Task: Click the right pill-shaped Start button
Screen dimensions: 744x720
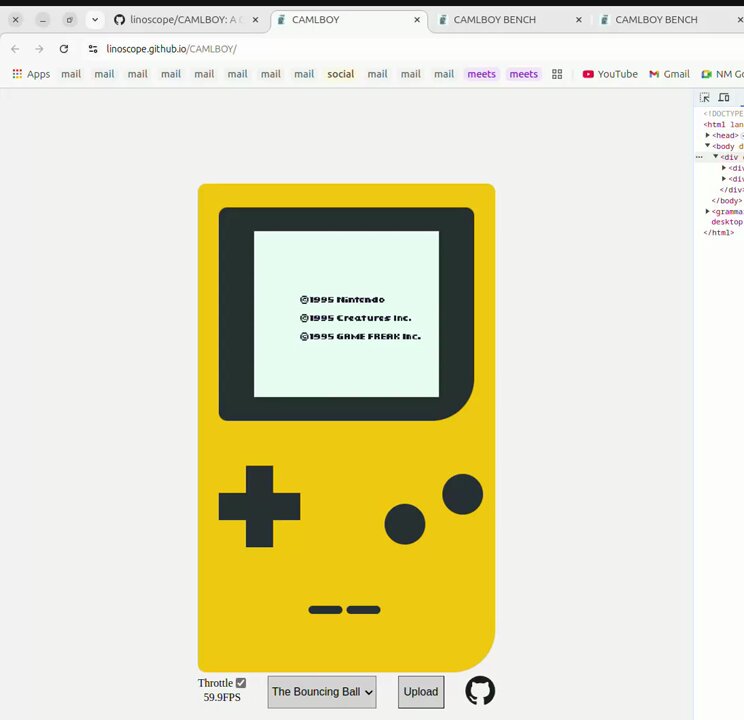Action: (363, 610)
